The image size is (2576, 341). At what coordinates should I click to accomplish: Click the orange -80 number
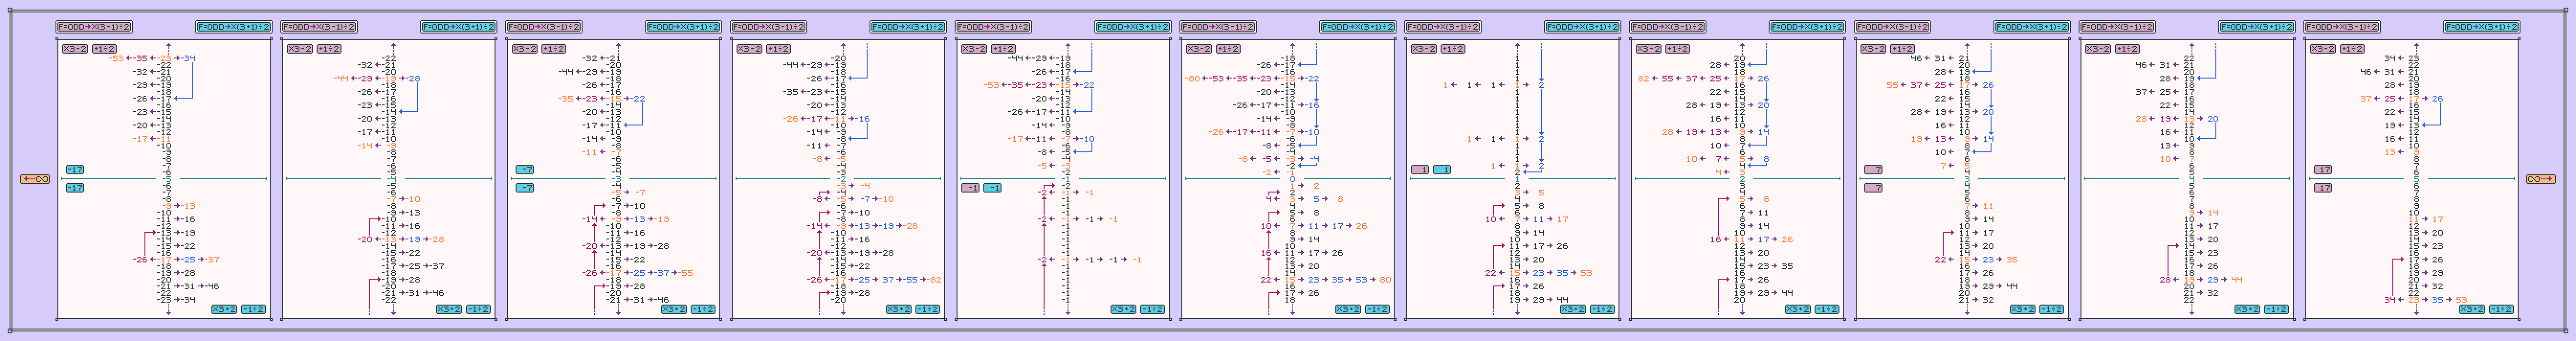[x=1192, y=78]
